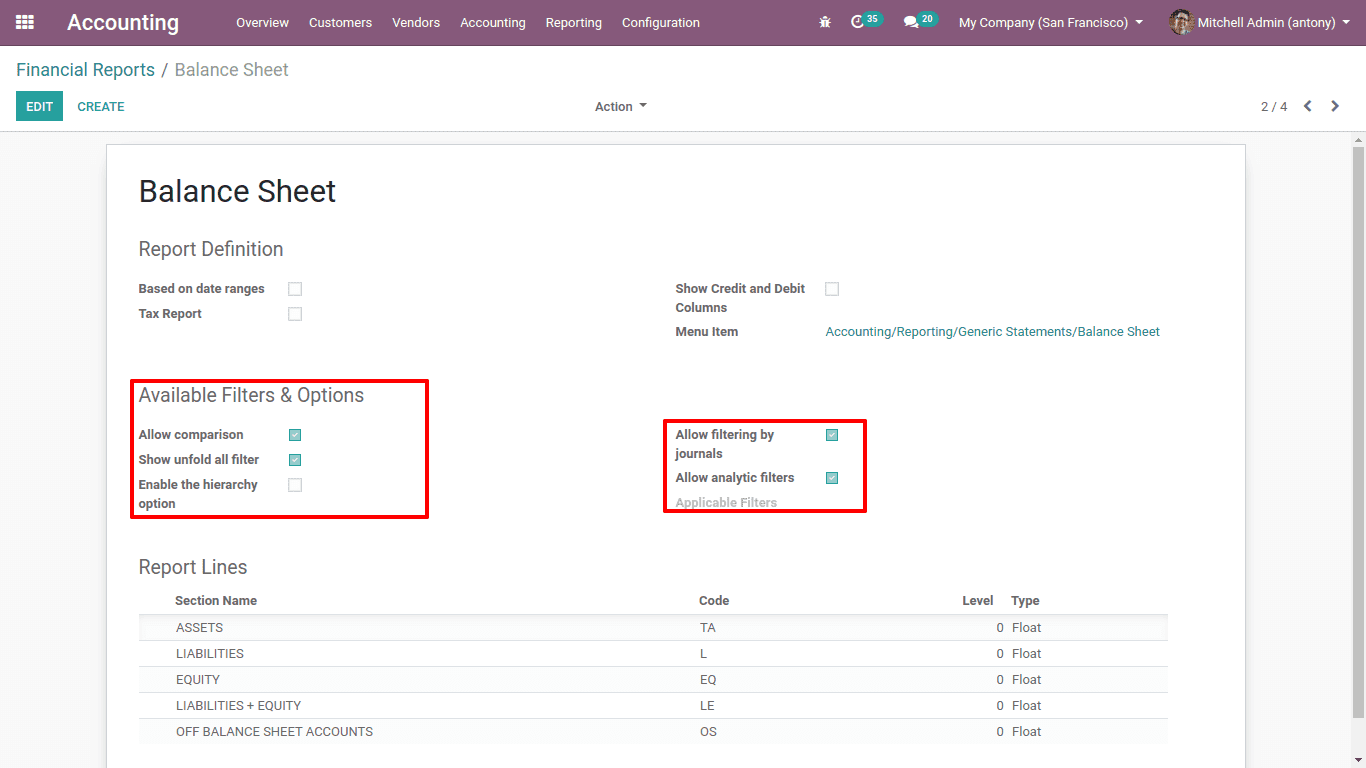Click the debug bug icon
Image resolution: width=1366 pixels, height=768 pixels.
[x=825, y=22]
